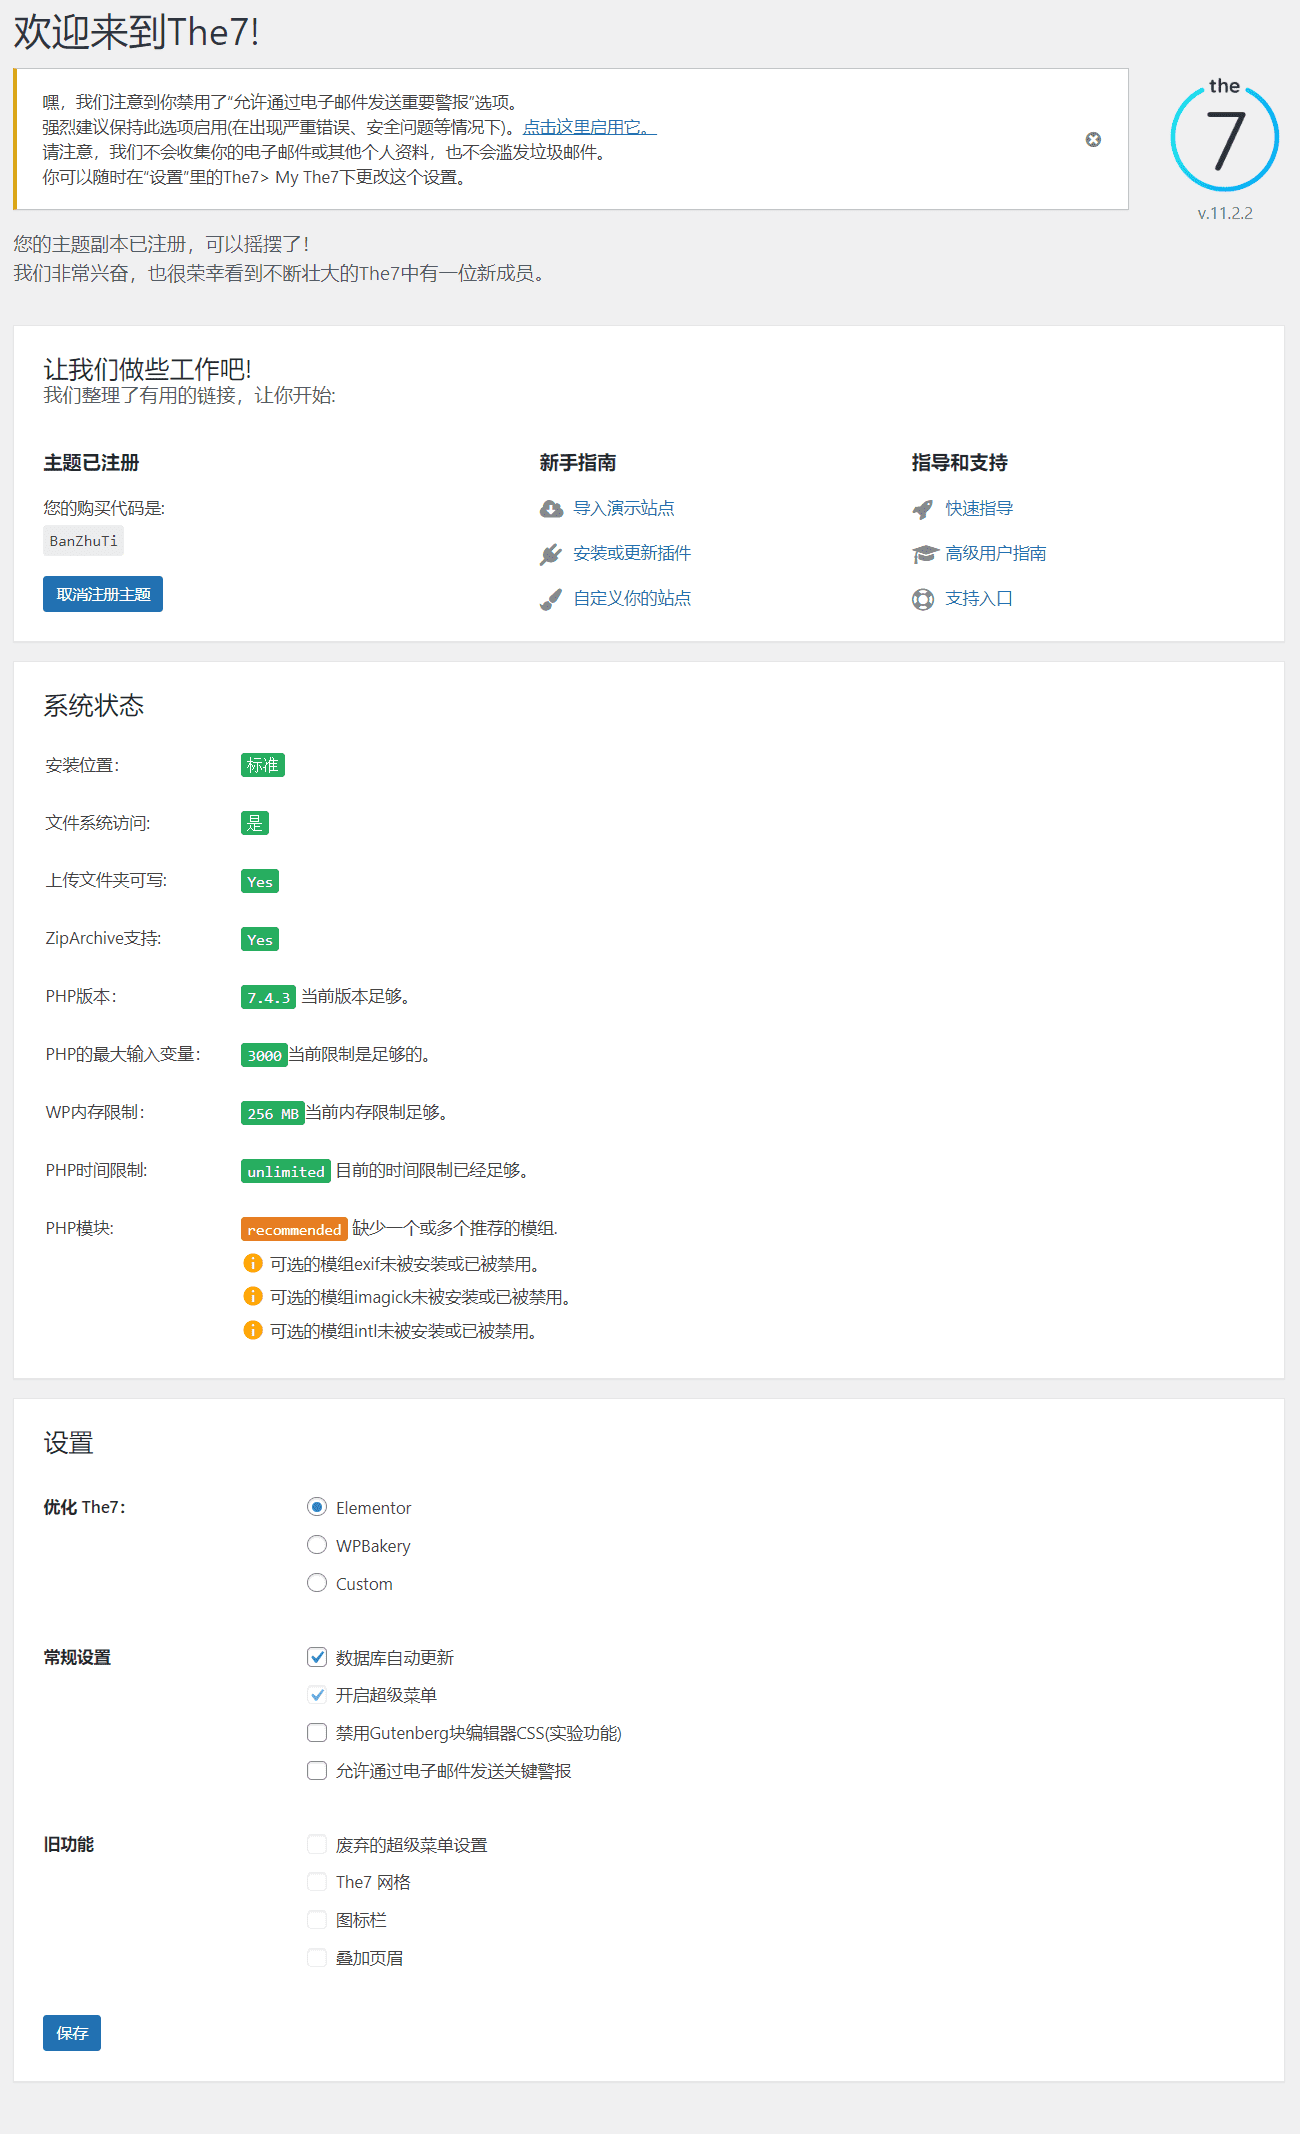Click the The7 logo
The image size is (1300, 2134).
point(1225,135)
